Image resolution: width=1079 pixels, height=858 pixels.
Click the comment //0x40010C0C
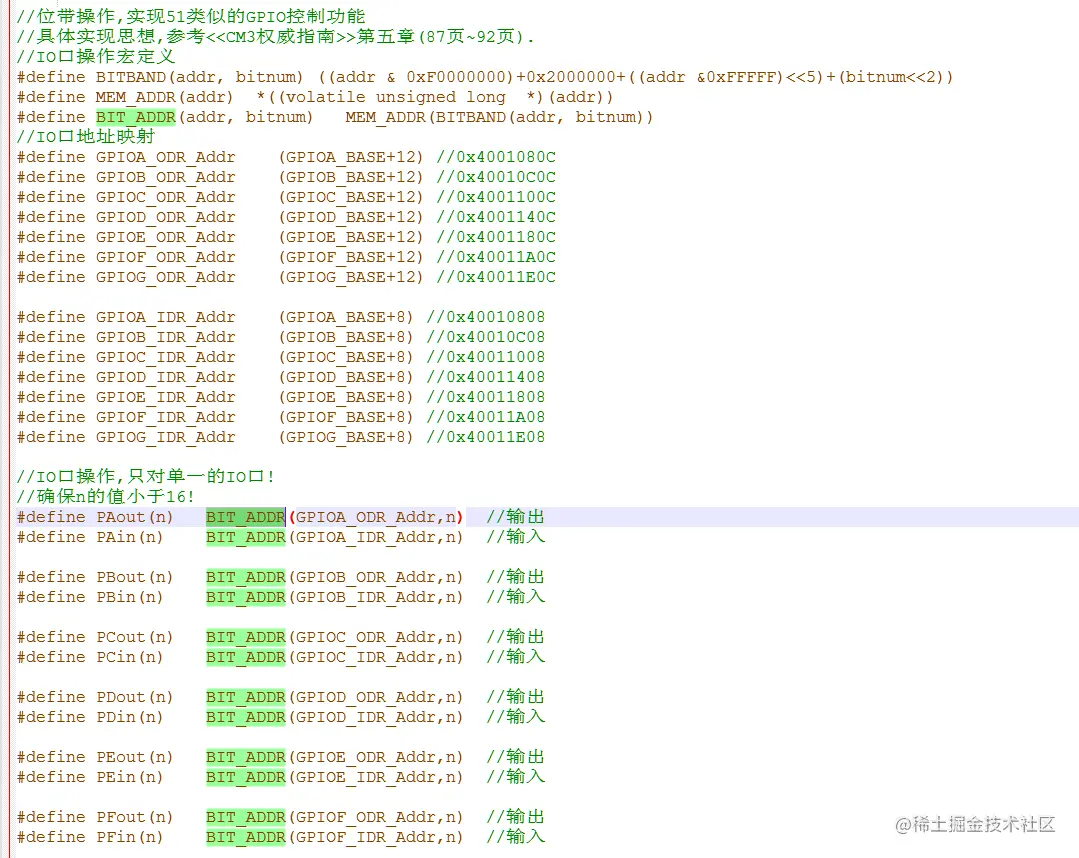495,177
